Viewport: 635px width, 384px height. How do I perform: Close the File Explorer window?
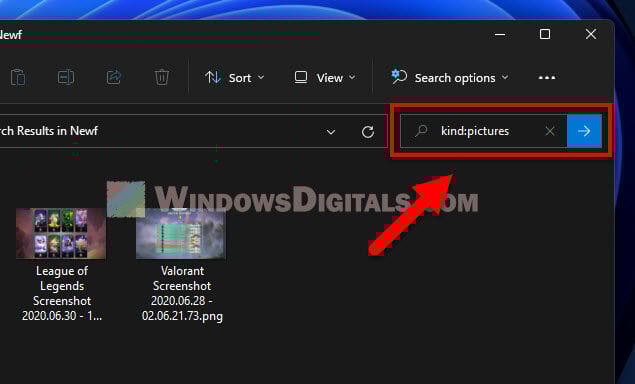point(591,34)
